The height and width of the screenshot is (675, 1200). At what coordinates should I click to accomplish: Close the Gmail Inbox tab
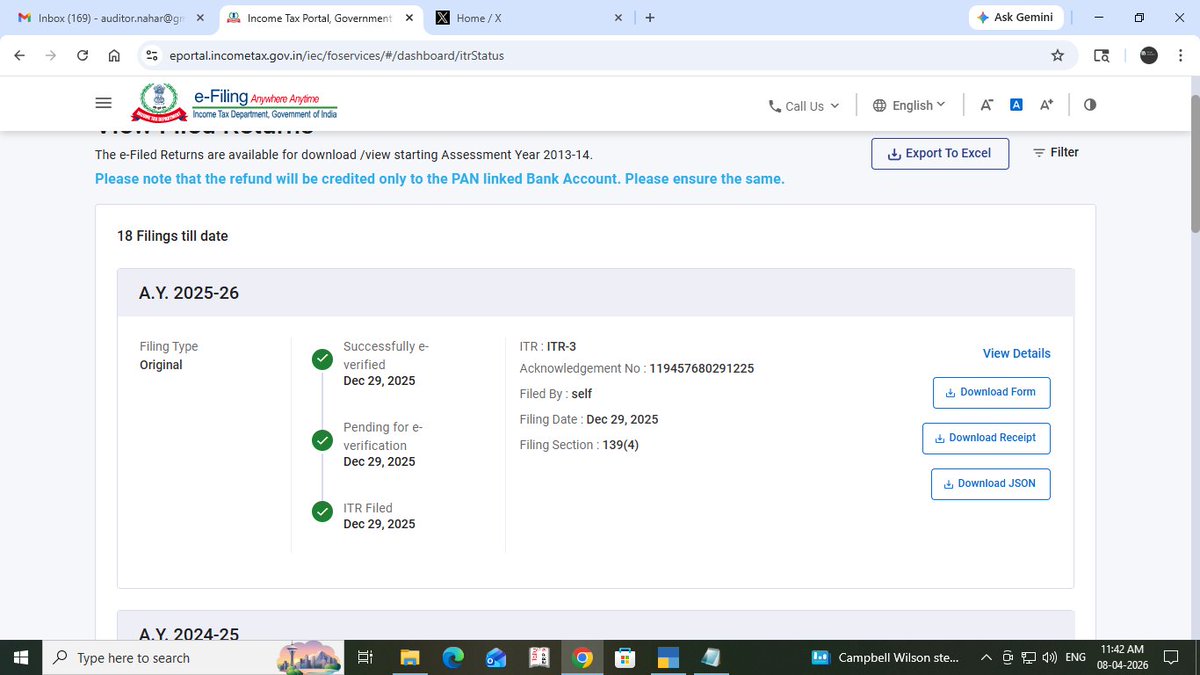[200, 18]
